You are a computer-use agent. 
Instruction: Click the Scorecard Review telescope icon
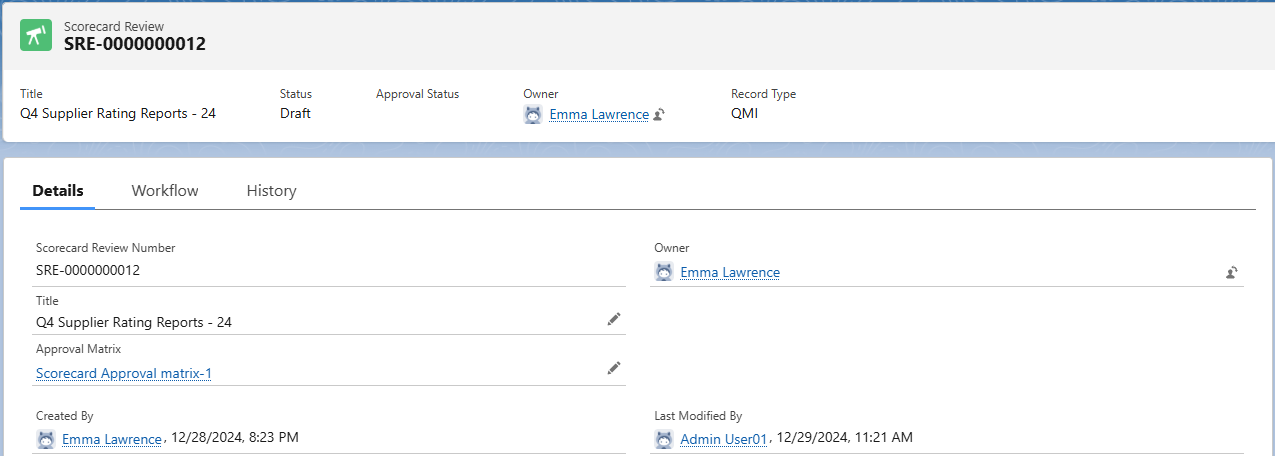(36, 35)
